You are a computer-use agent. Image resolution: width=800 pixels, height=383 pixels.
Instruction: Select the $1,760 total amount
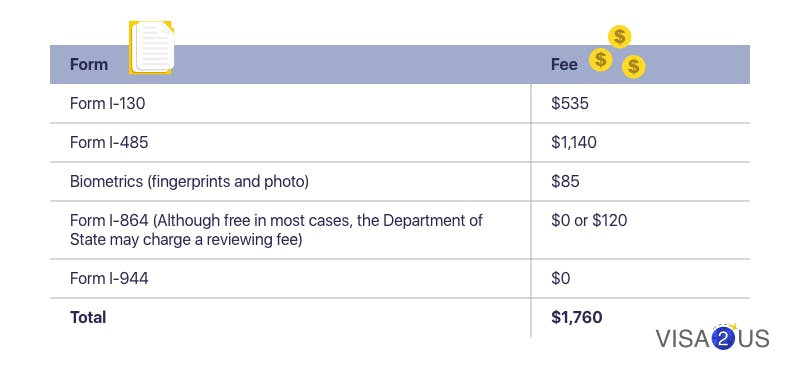[577, 317]
